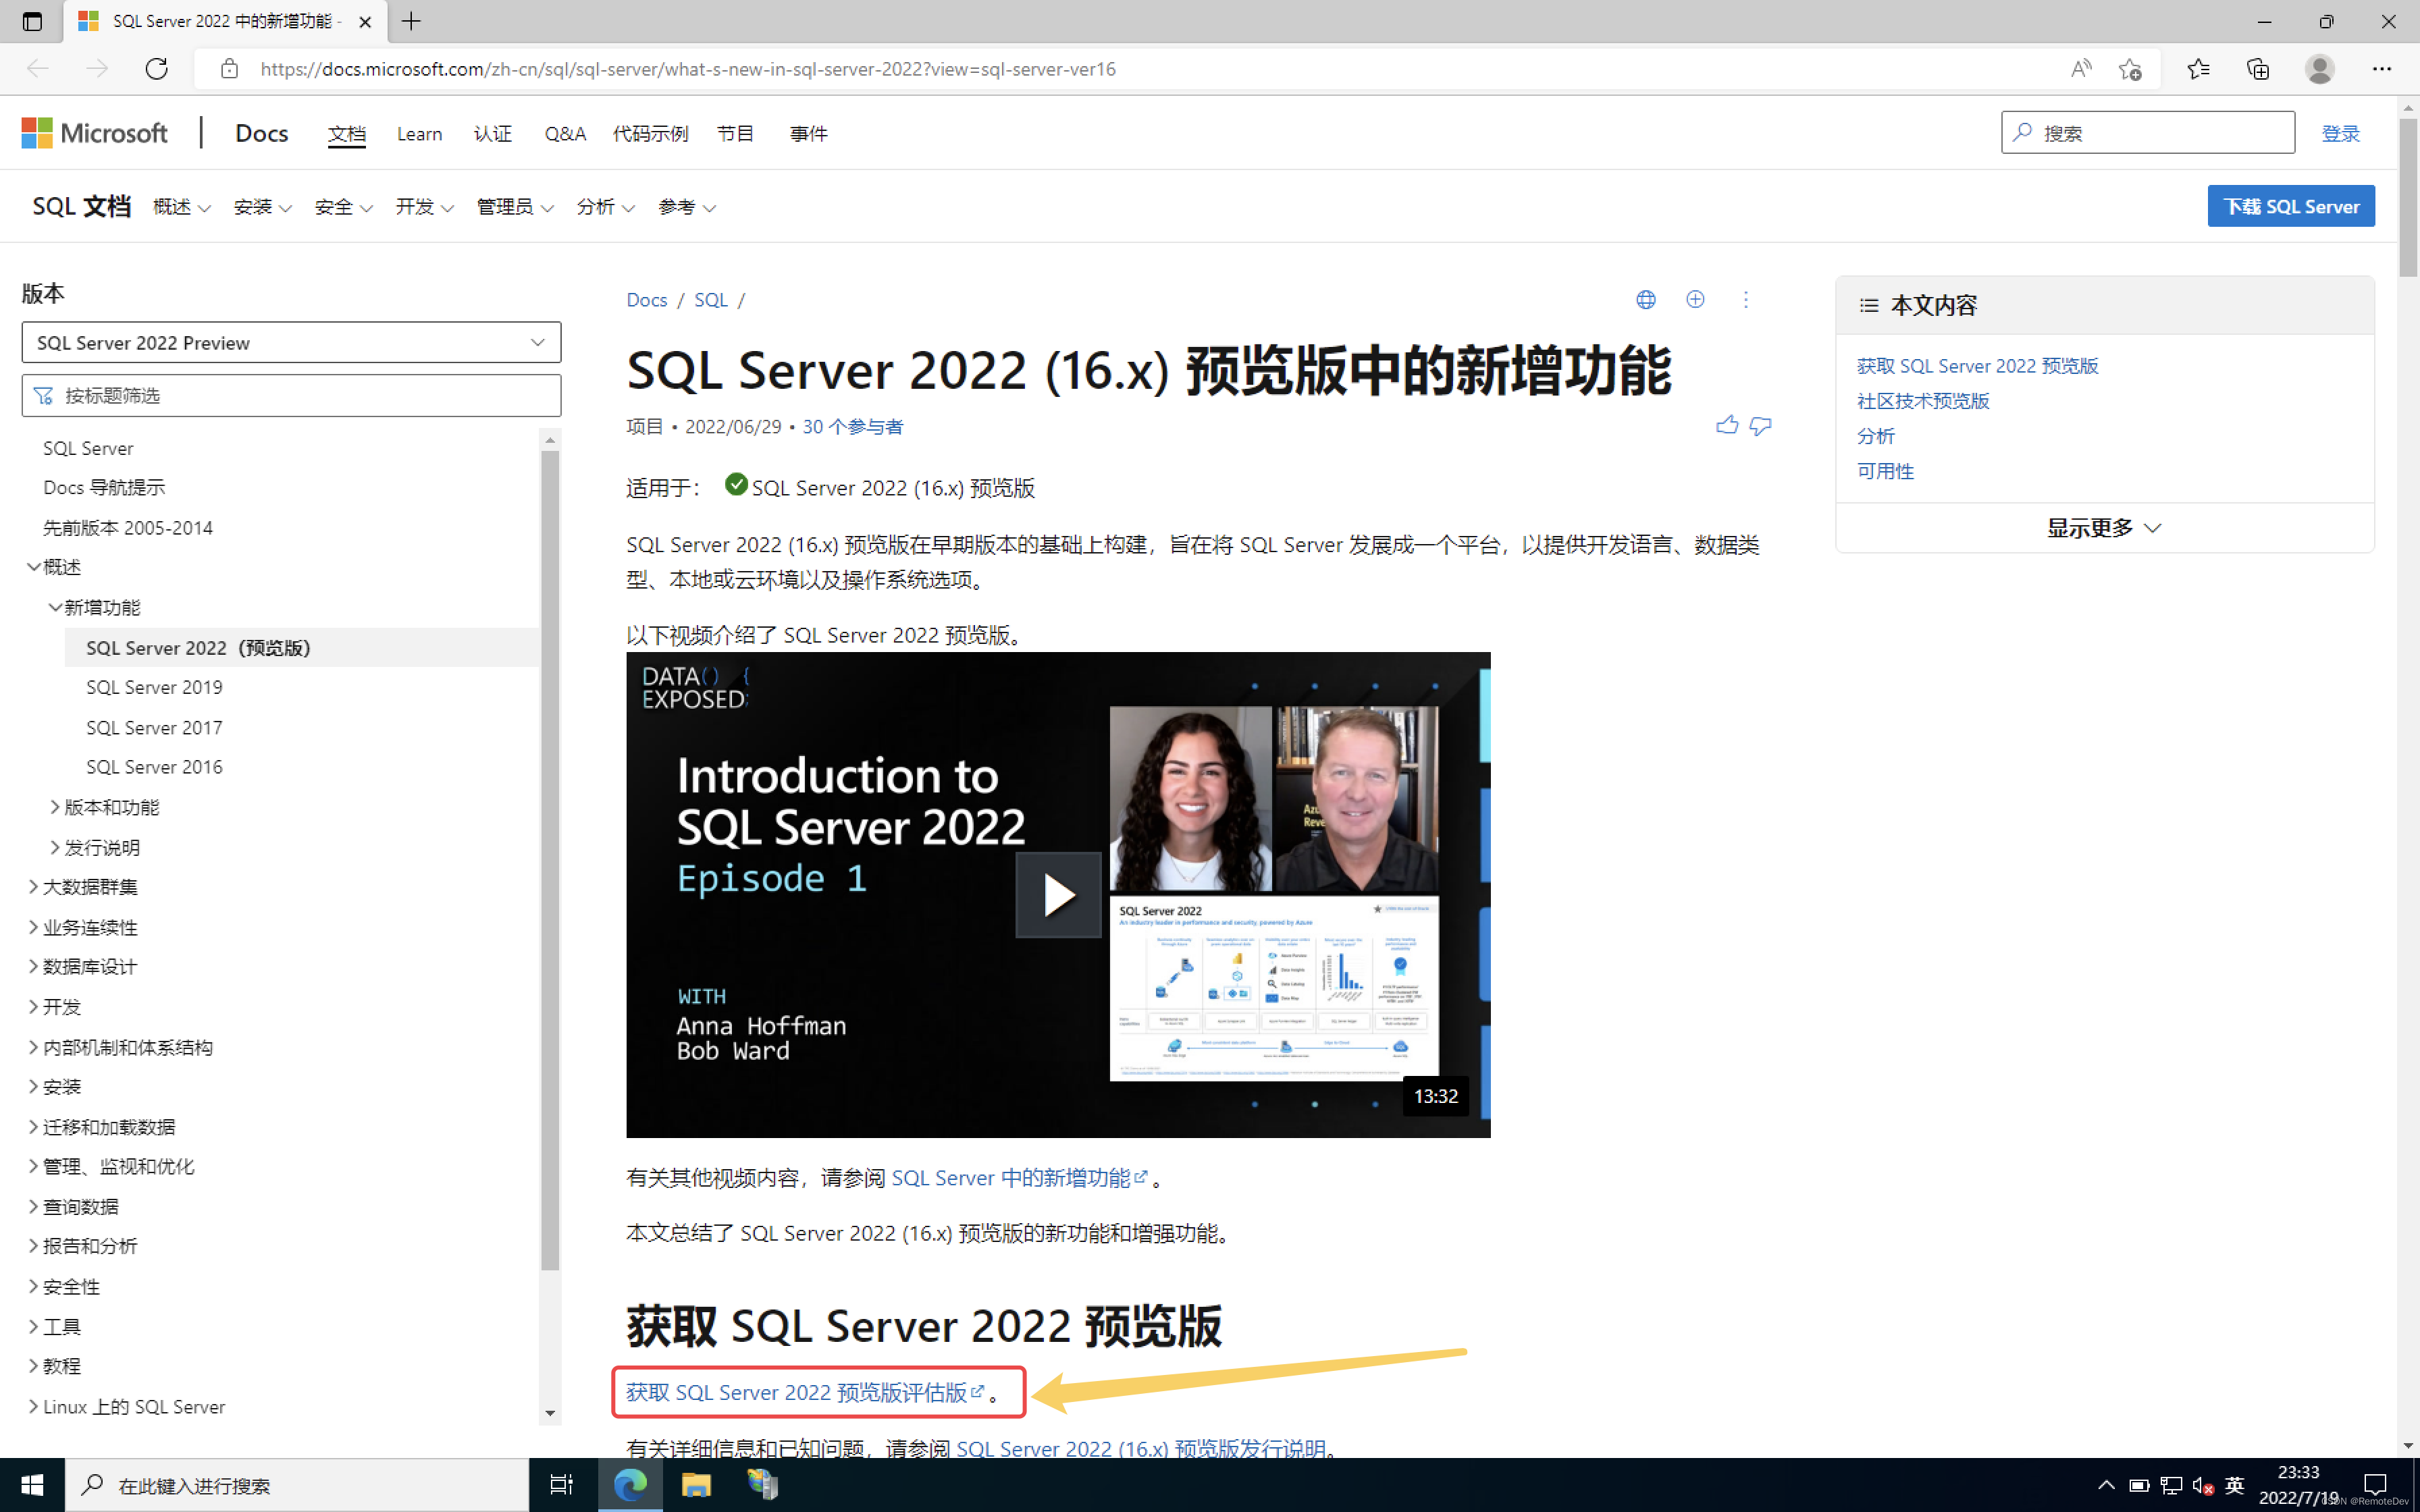Open the article's three-dot more options icon

(1746, 299)
